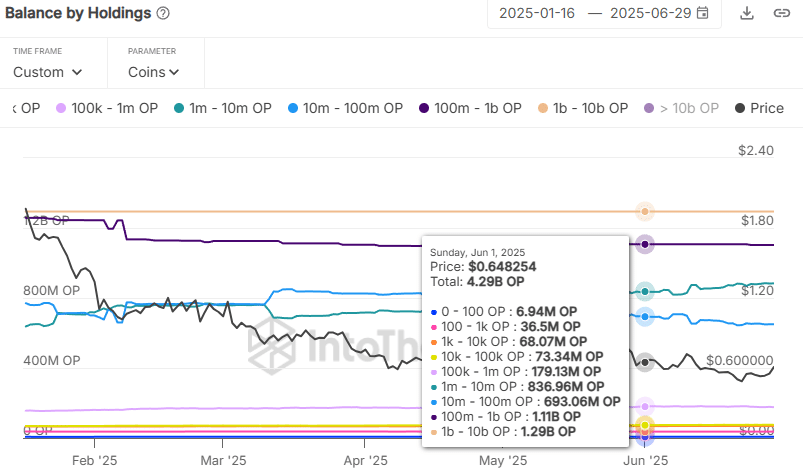
Task: Click the Balance by Holdings title
Action: 77,13
